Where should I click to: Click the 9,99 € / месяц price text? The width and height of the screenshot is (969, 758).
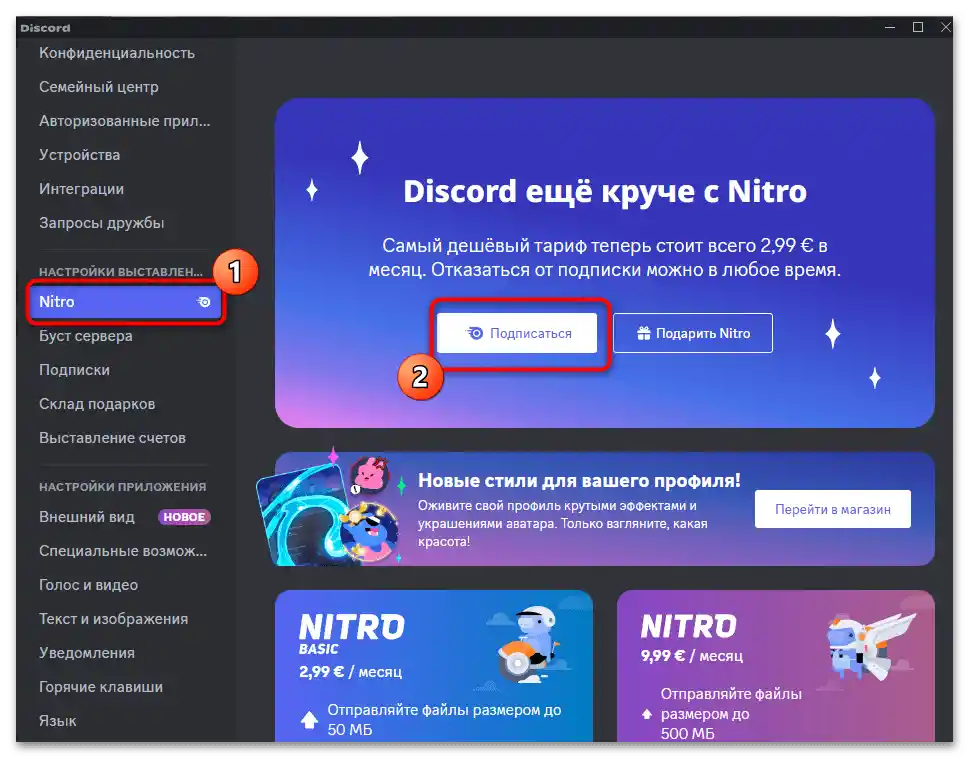pos(692,655)
